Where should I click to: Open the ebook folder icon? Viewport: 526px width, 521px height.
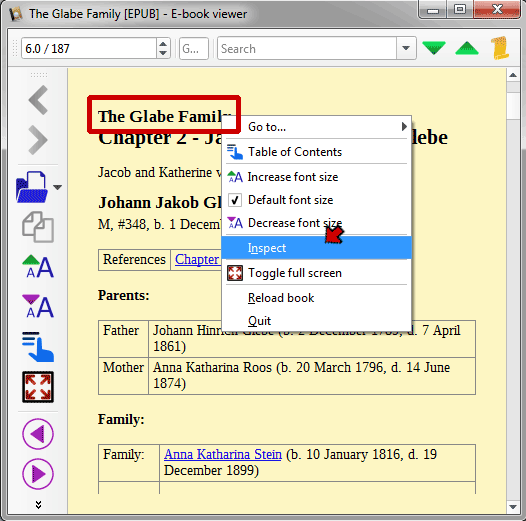(x=32, y=187)
